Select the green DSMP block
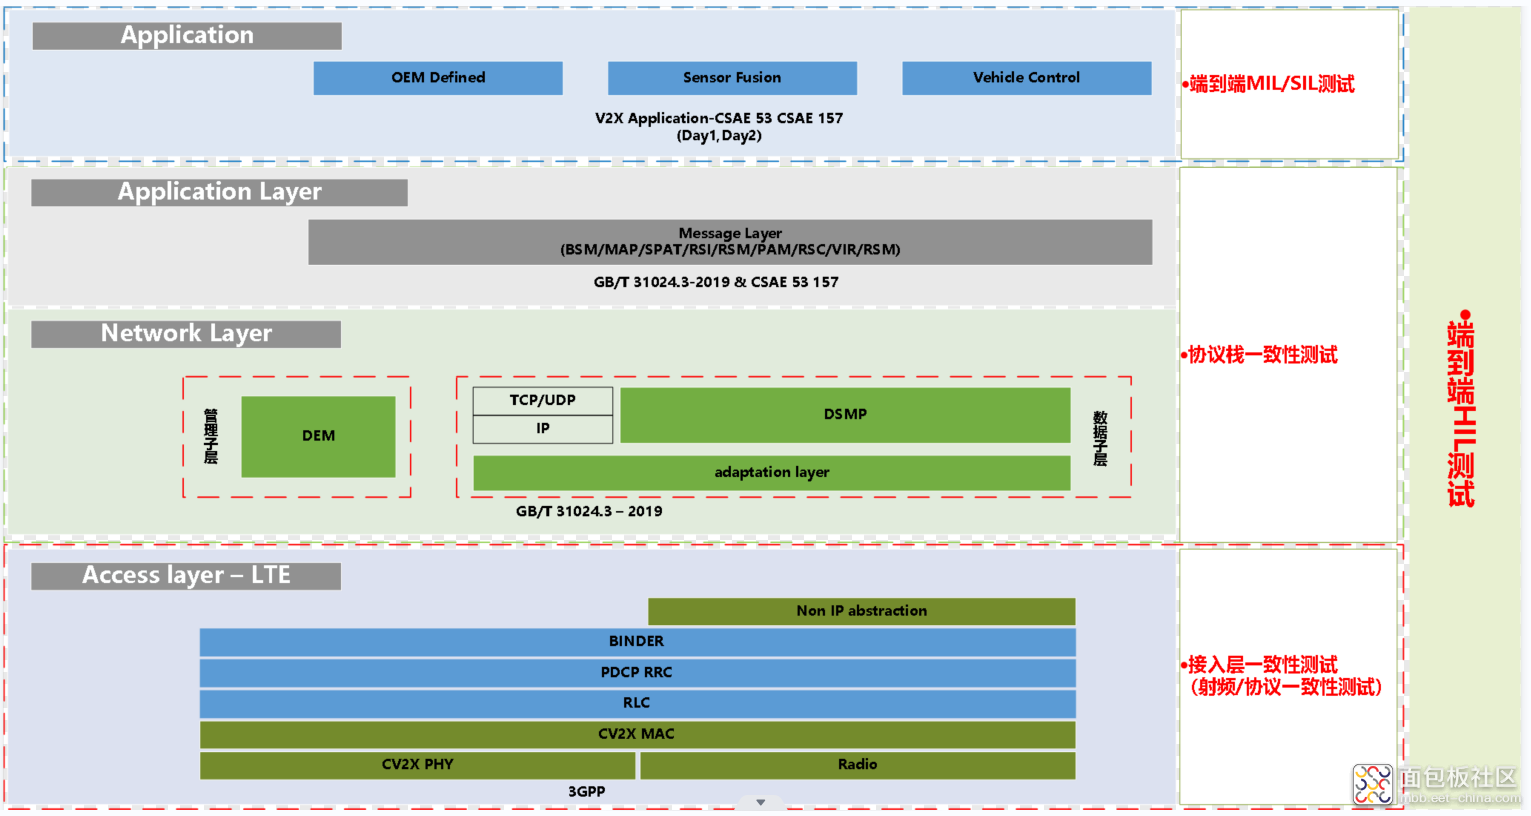Screen dimensions: 1531x816 845,414
